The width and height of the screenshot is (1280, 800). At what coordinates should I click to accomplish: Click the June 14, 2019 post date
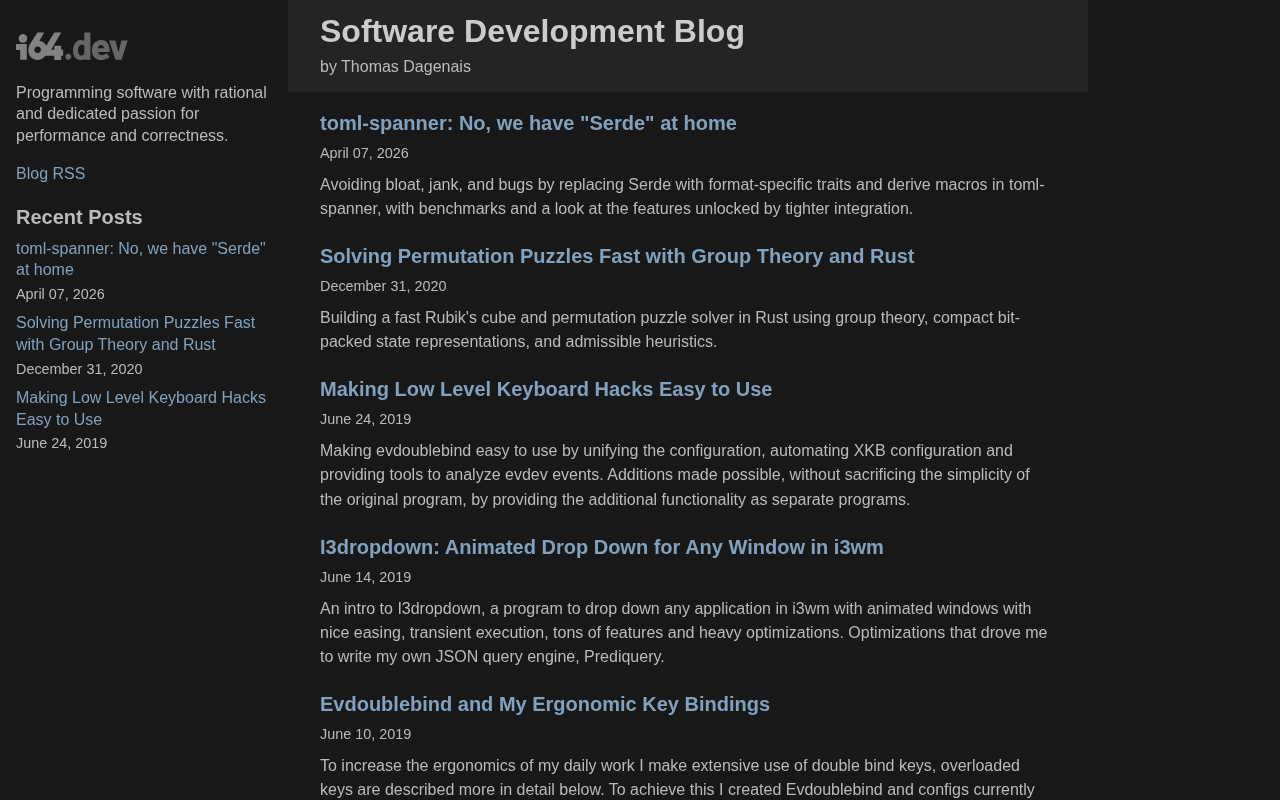[365, 577]
